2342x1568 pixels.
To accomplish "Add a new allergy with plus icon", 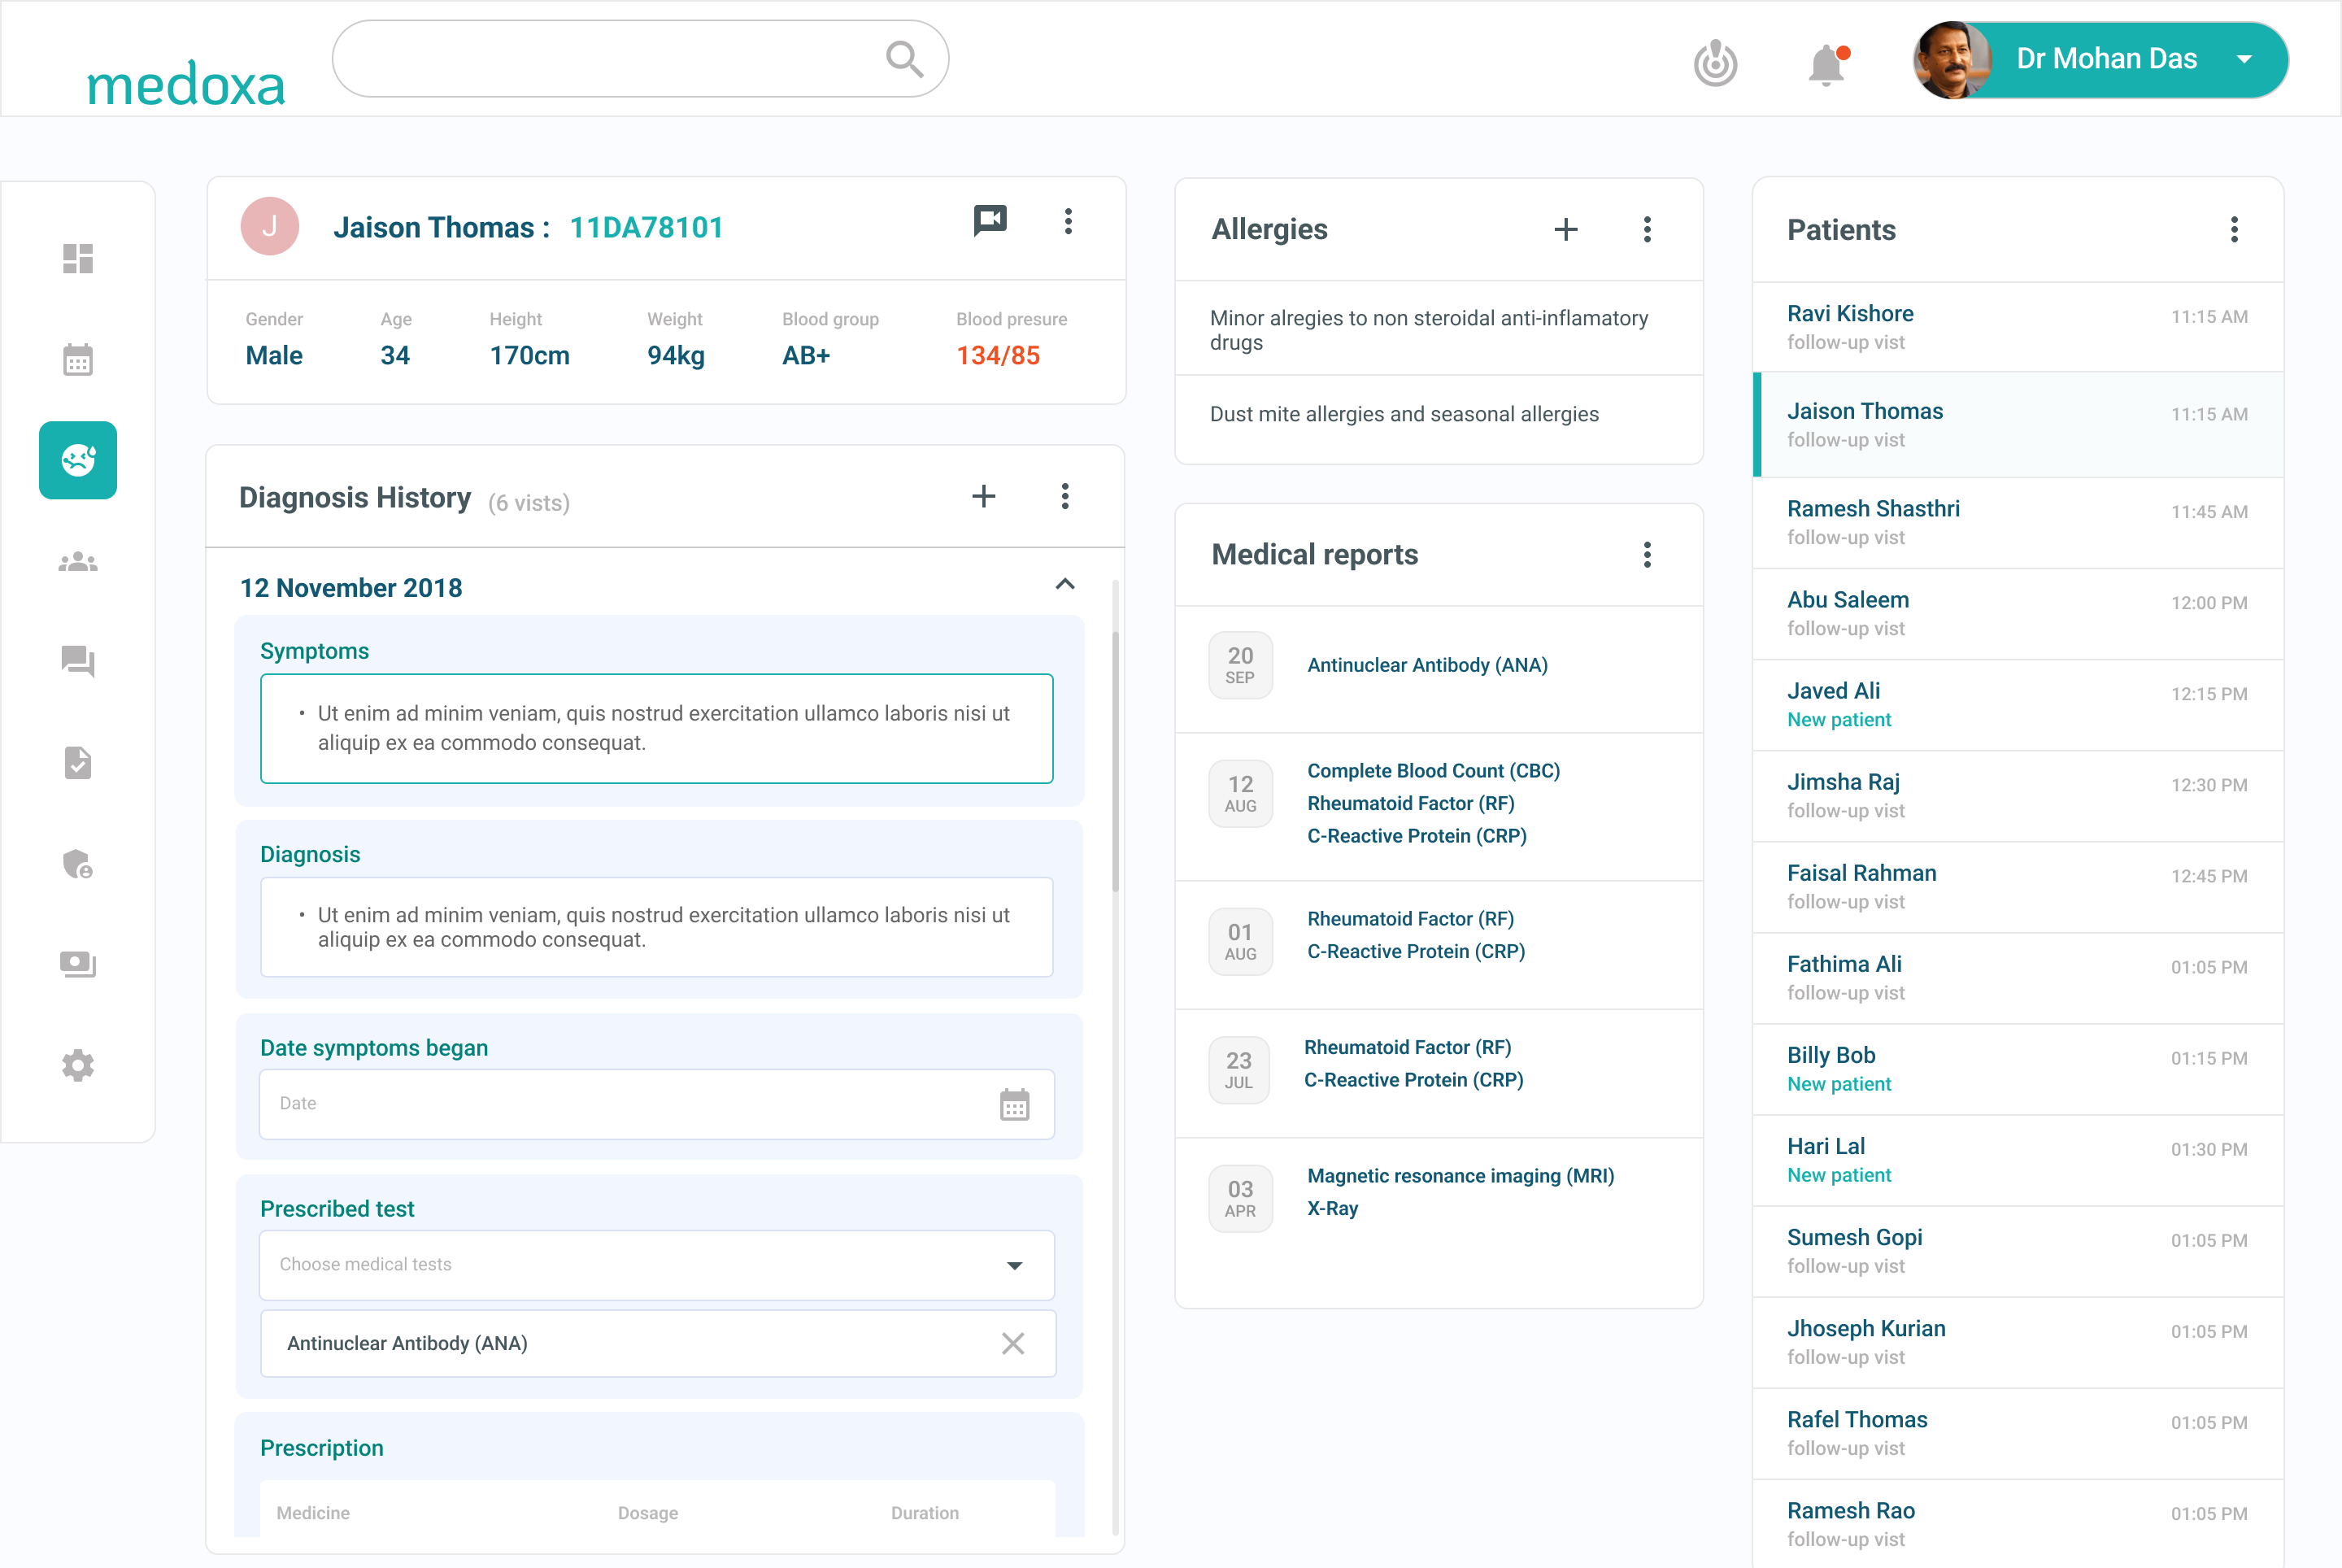I will (x=1566, y=230).
